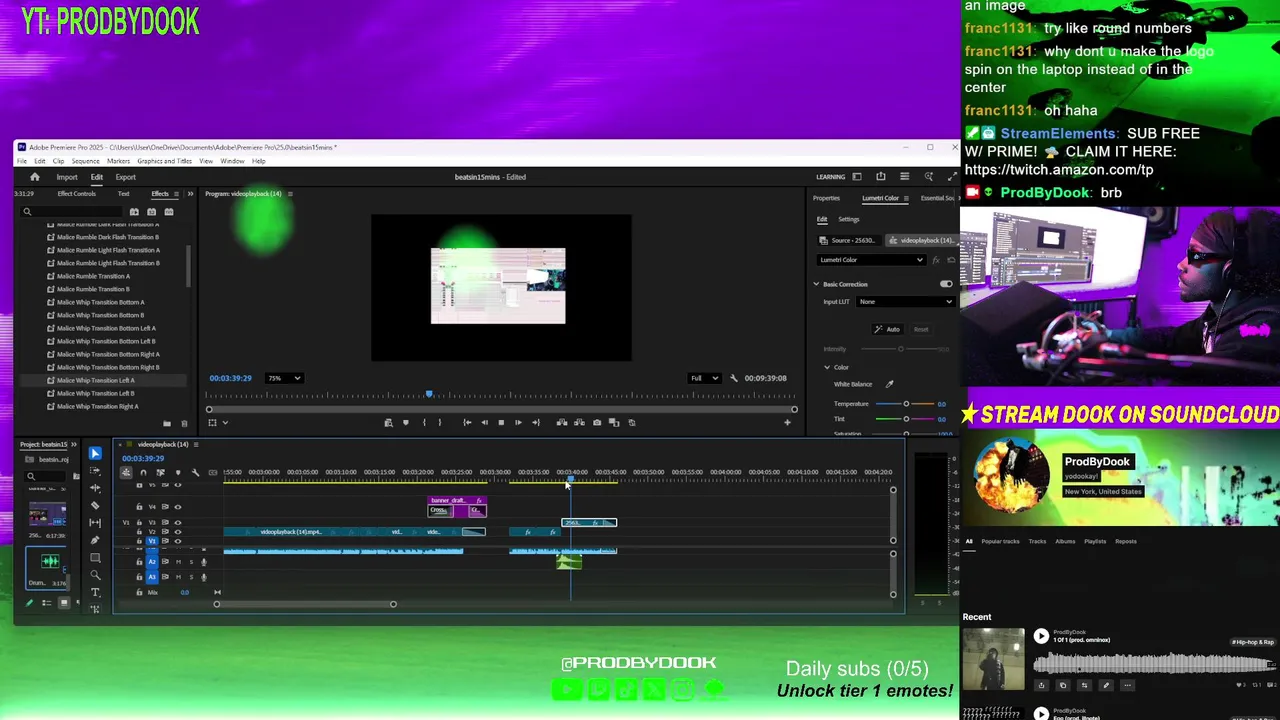Select the Ripple Edit tool
The image size is (1280, 720).
[x=95, y=488]
